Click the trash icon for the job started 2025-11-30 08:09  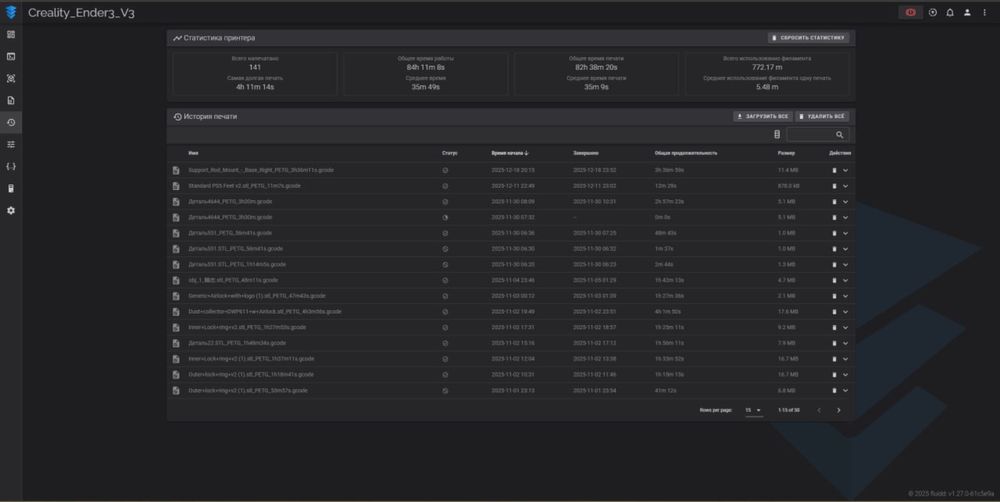click(x=834, y=202)
